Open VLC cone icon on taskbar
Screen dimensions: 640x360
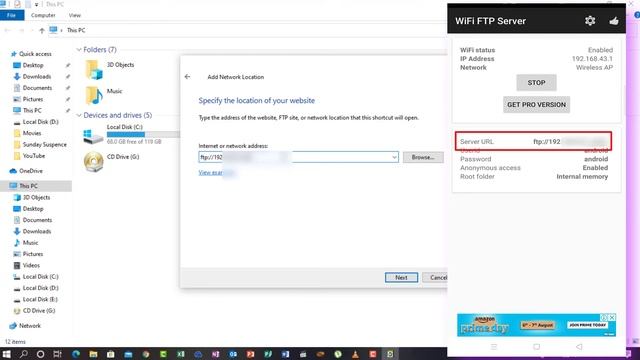[356, 354]
